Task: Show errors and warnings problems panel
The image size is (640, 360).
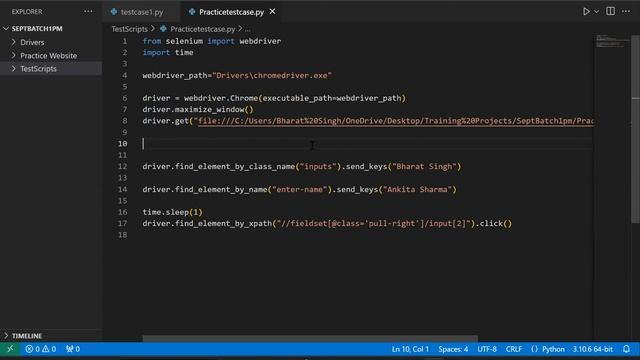Action: coord(40,349)
